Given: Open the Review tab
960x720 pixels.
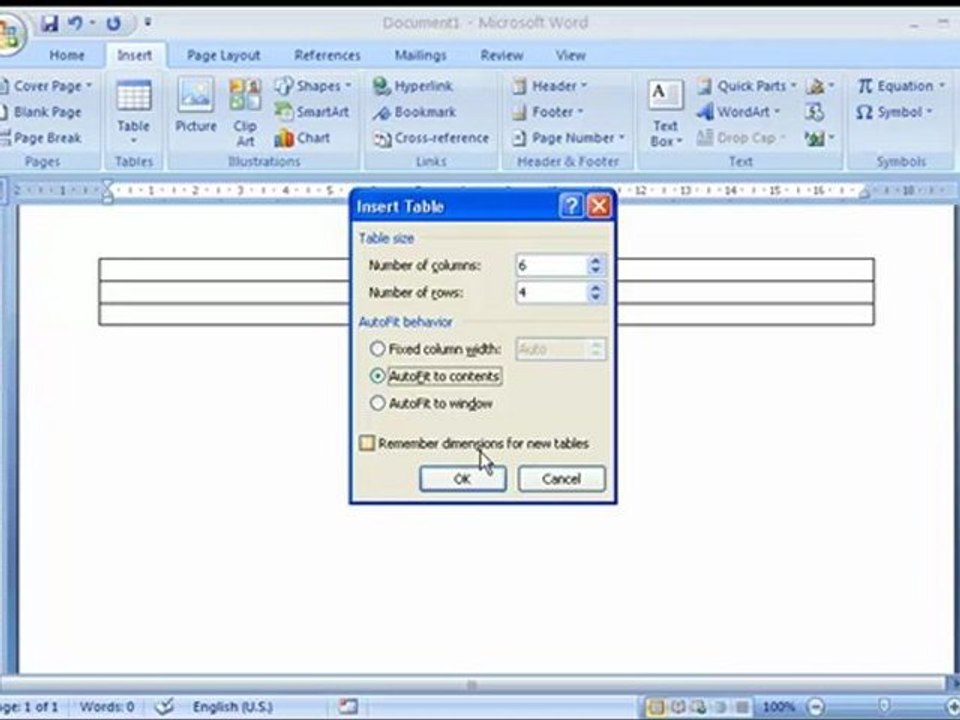Looking at the screenshot, I should point(501,55).
